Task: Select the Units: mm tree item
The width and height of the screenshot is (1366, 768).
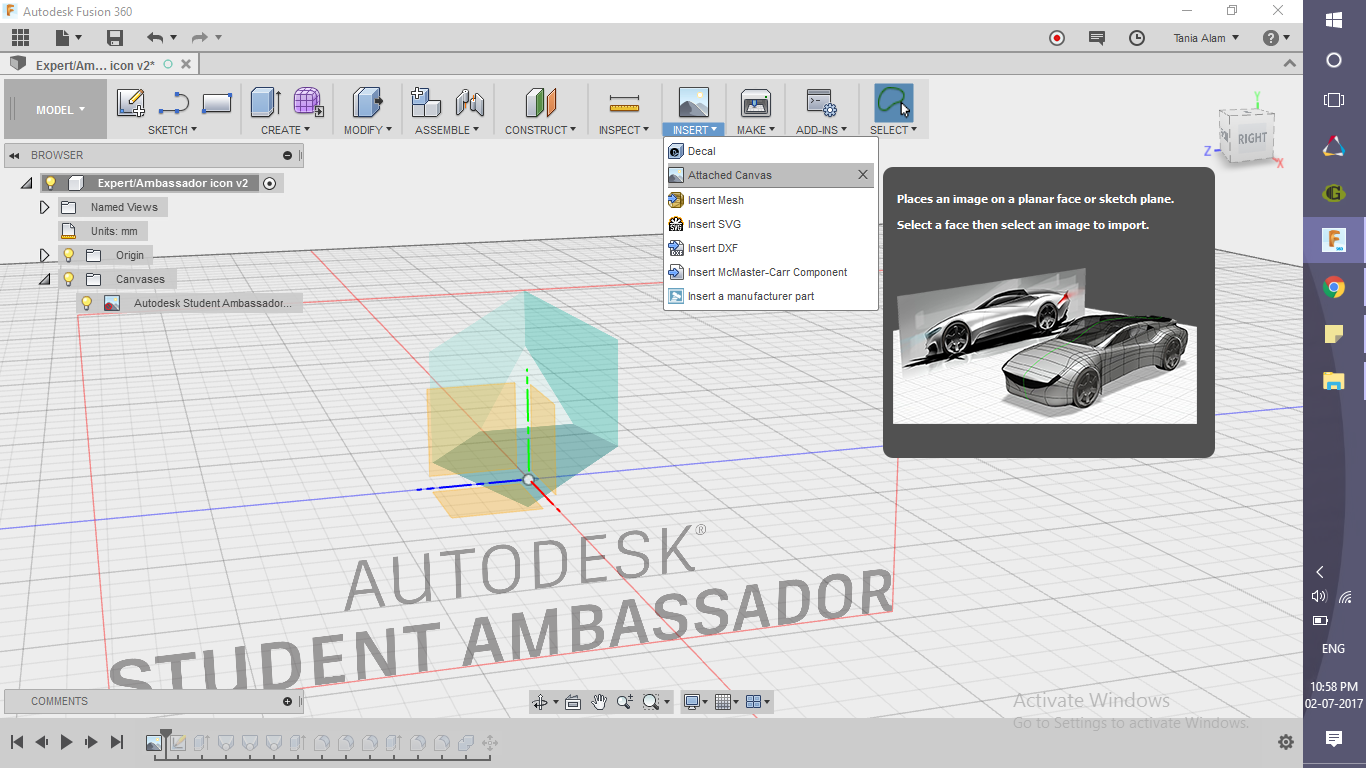Action: tap(114, 231)
